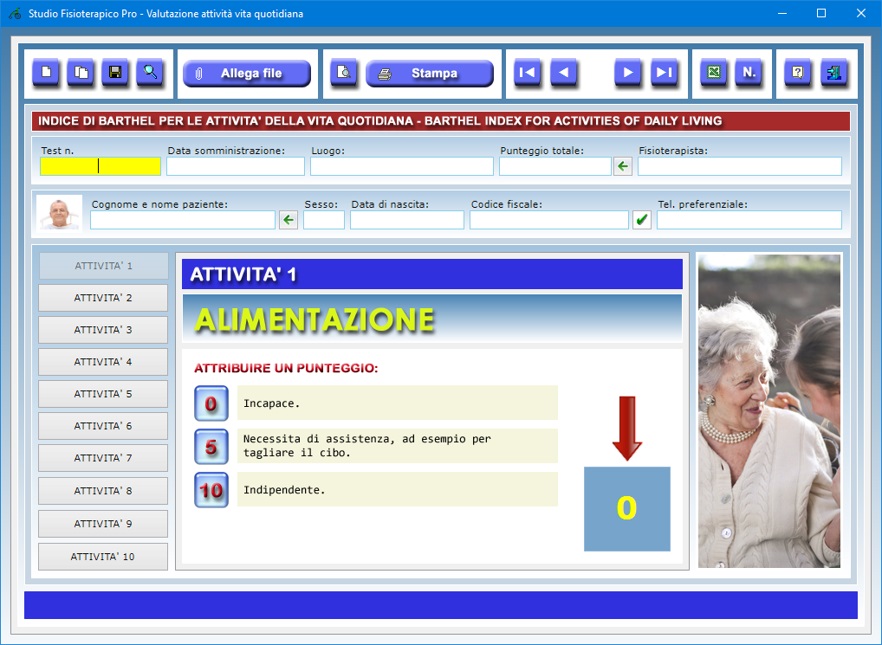This screenshot has width=882, height=645.
Task: Go to ATTIVITA' 8
Action: (103, 491)
